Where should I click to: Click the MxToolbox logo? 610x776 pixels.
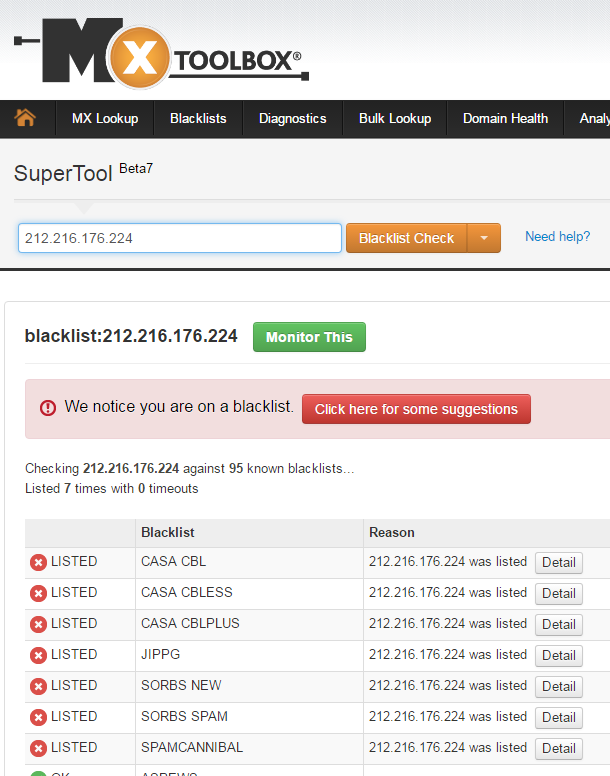click(162, 53)
